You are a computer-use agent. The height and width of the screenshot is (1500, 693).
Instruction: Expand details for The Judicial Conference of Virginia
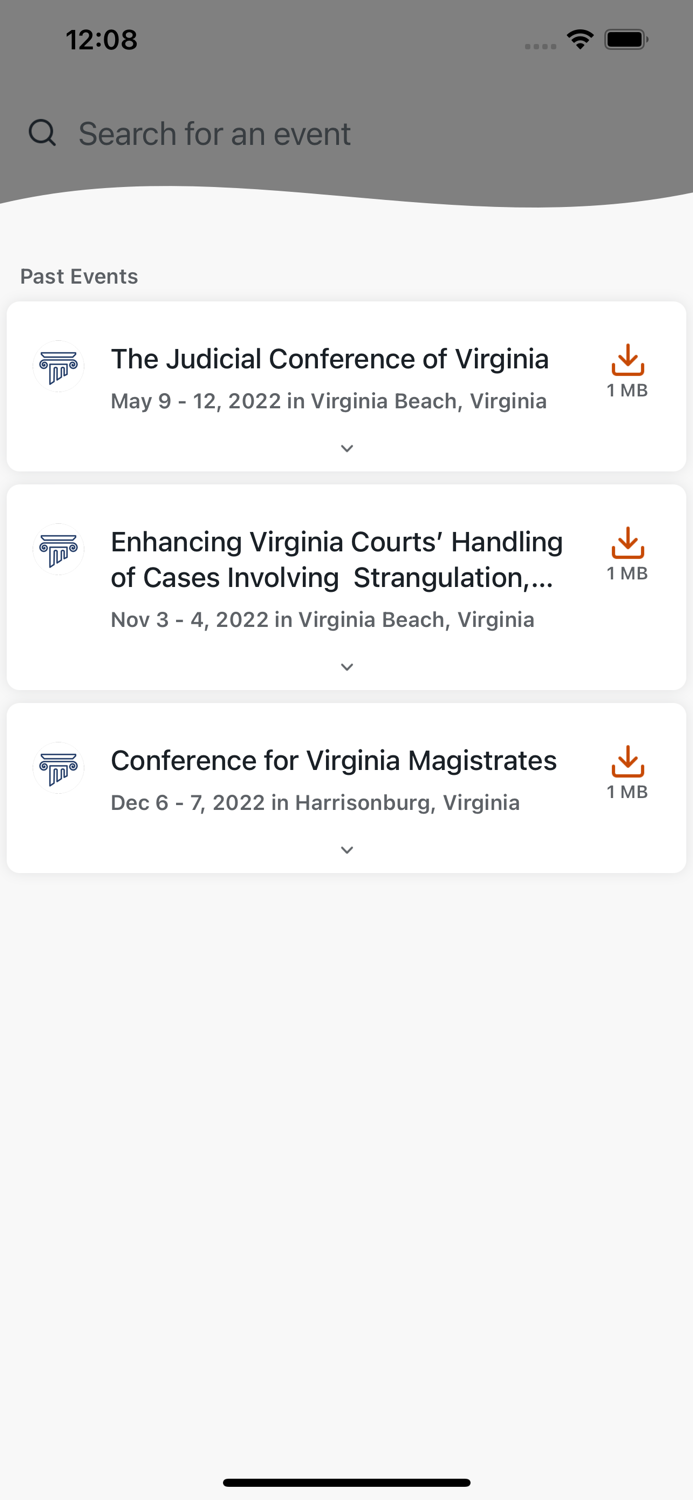[346, 448]
